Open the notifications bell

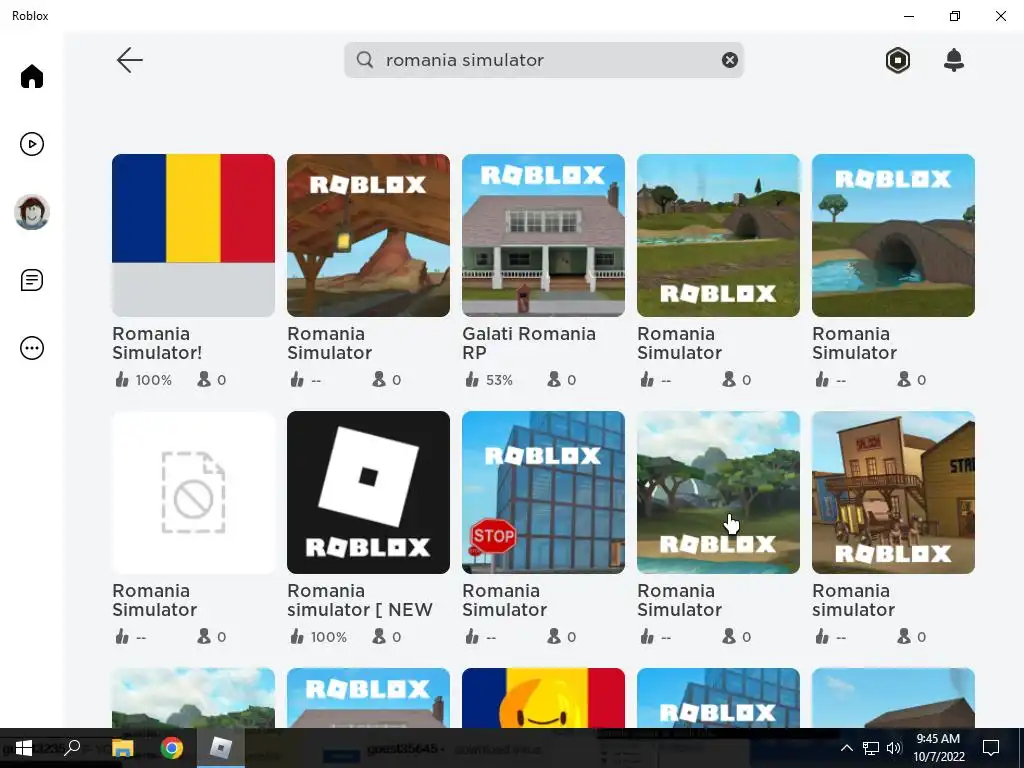(x=953, y=60)
